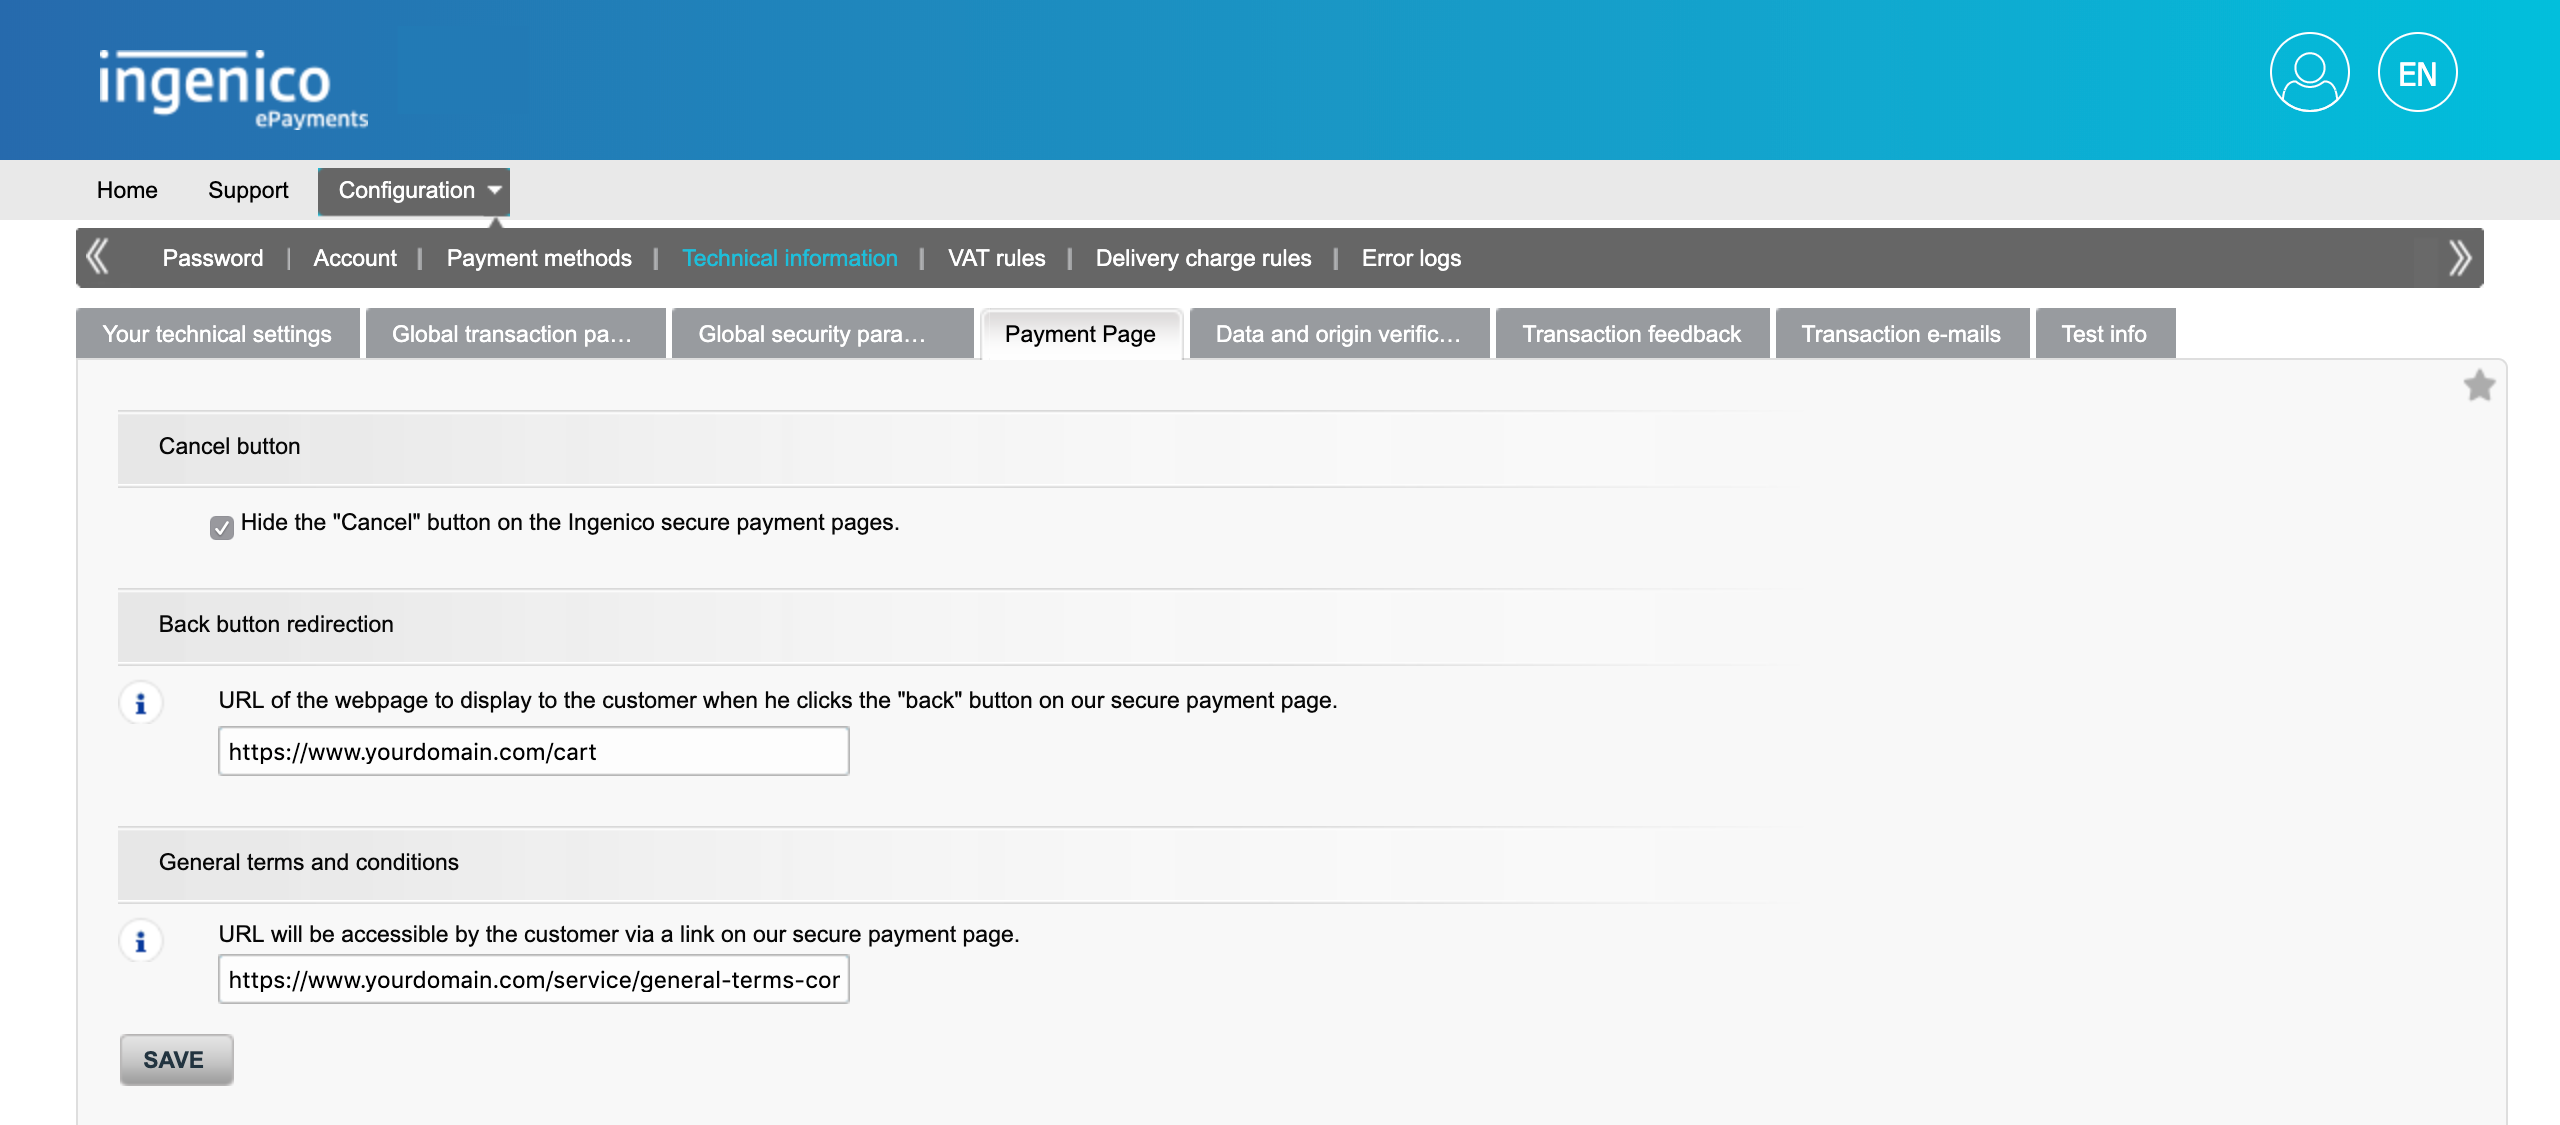Open the Configuration dropdown menu
The height and width of the screenshot is (1125, 2560).
[x=415, y=189]
